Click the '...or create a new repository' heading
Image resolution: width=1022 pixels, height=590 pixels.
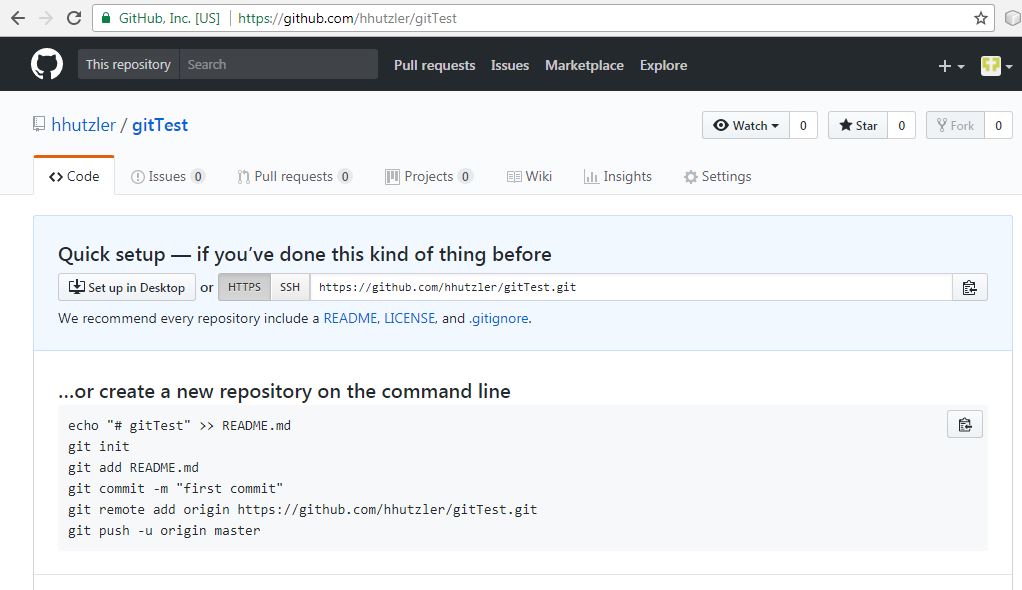[284, 391]
